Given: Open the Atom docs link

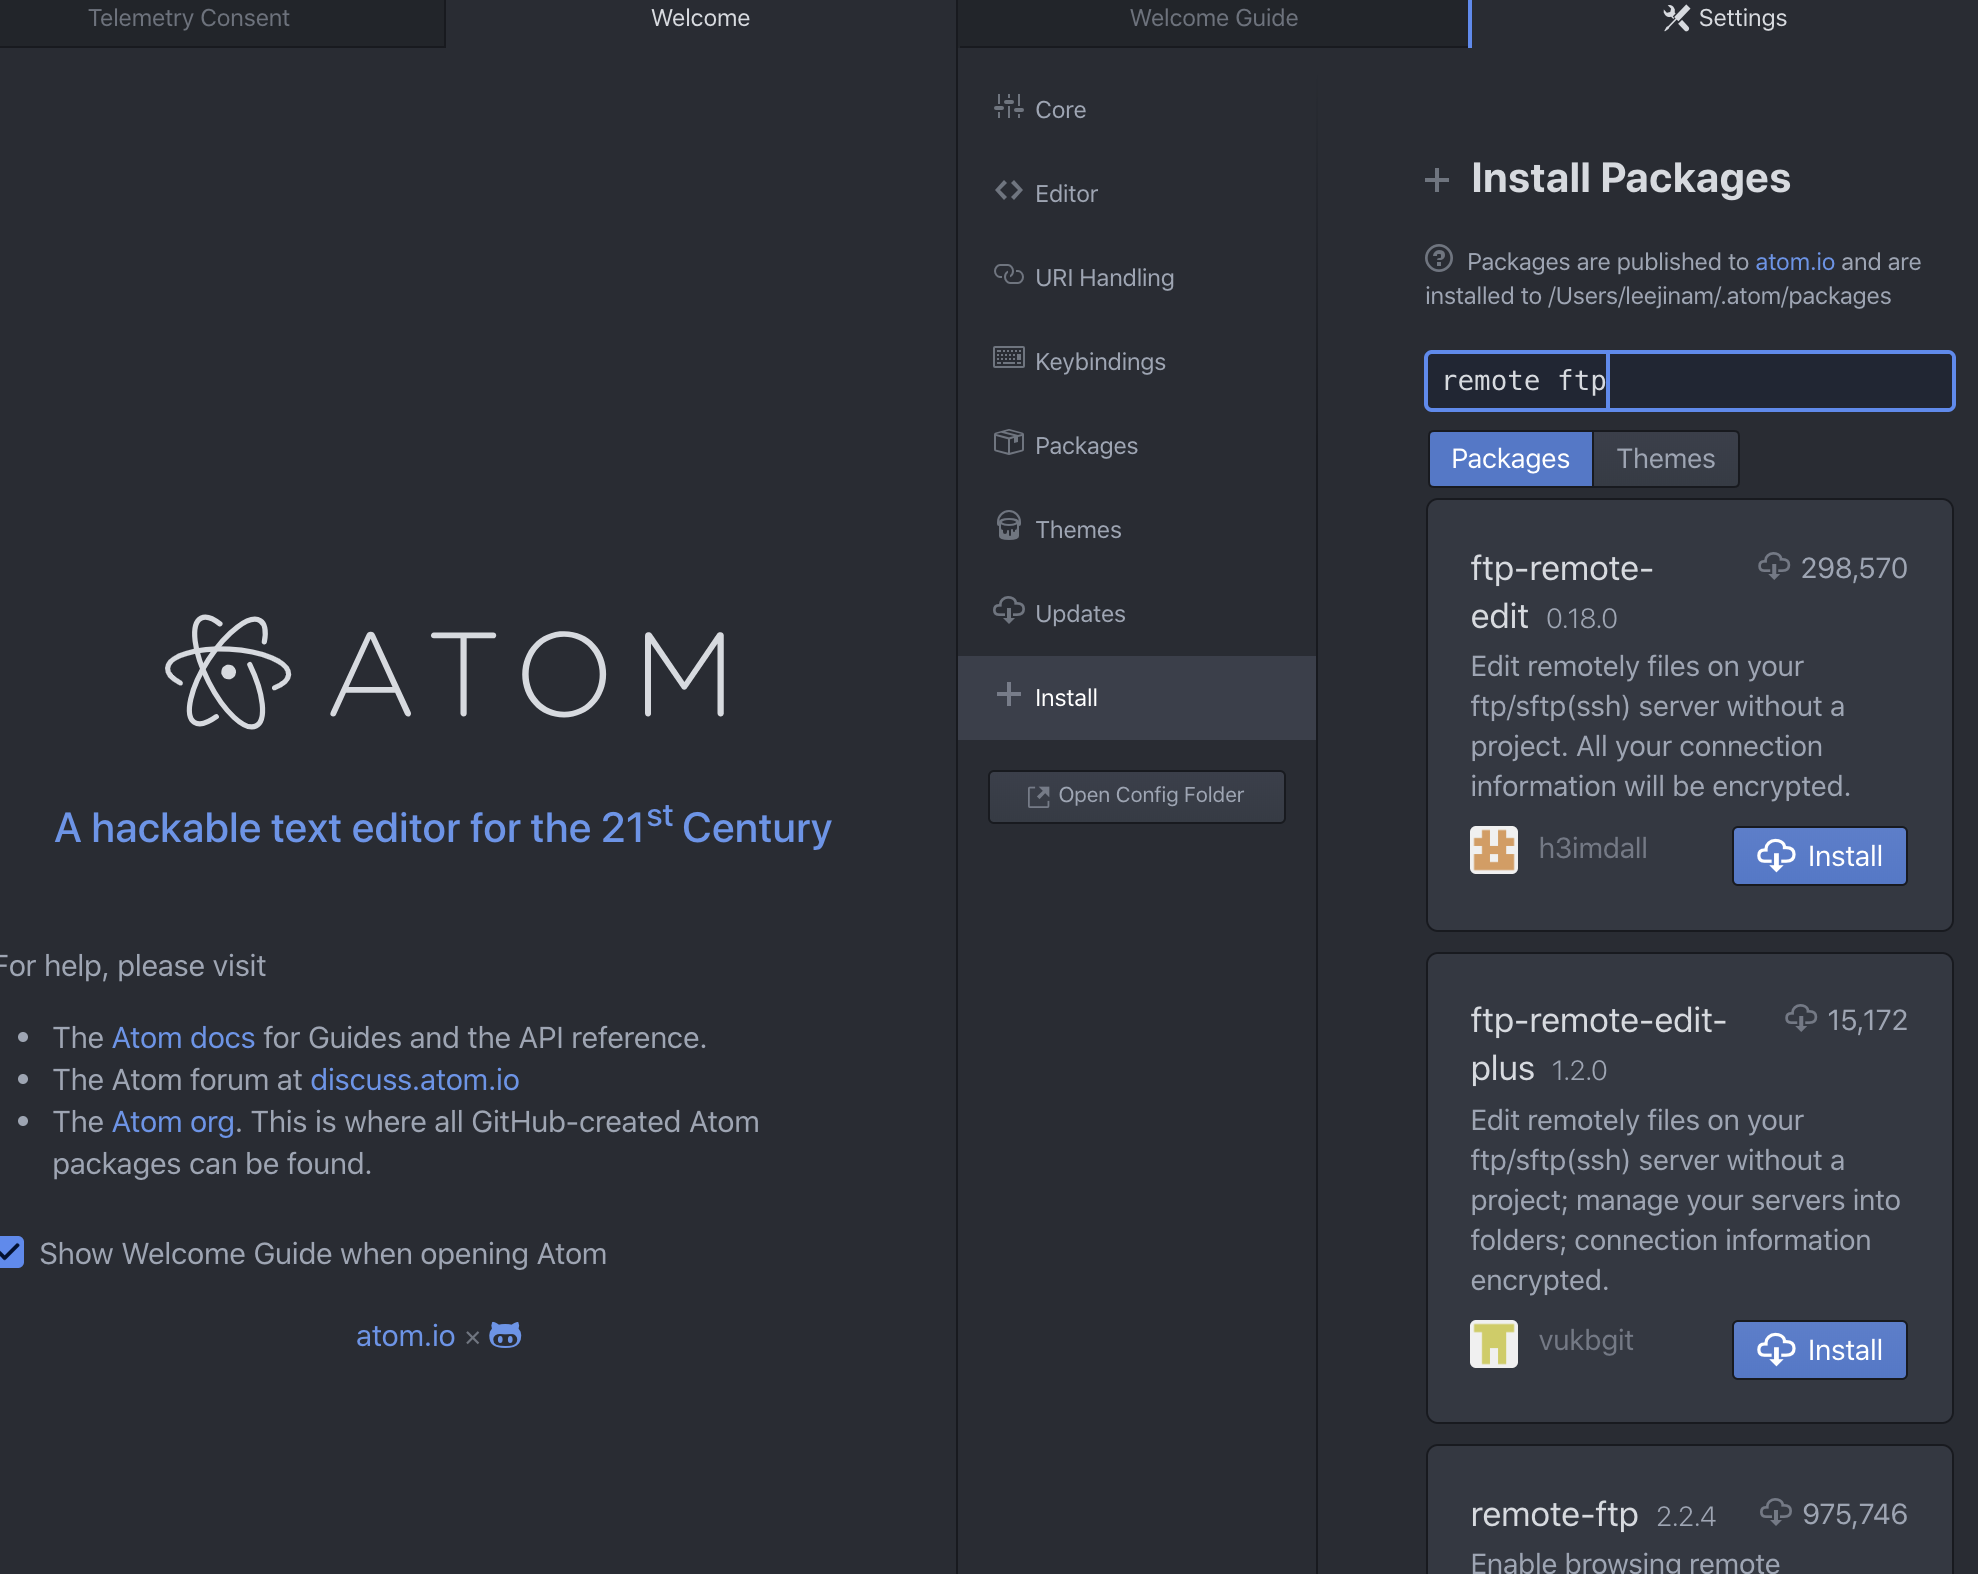Looking at the screenshot, I should click(183, 1038).
